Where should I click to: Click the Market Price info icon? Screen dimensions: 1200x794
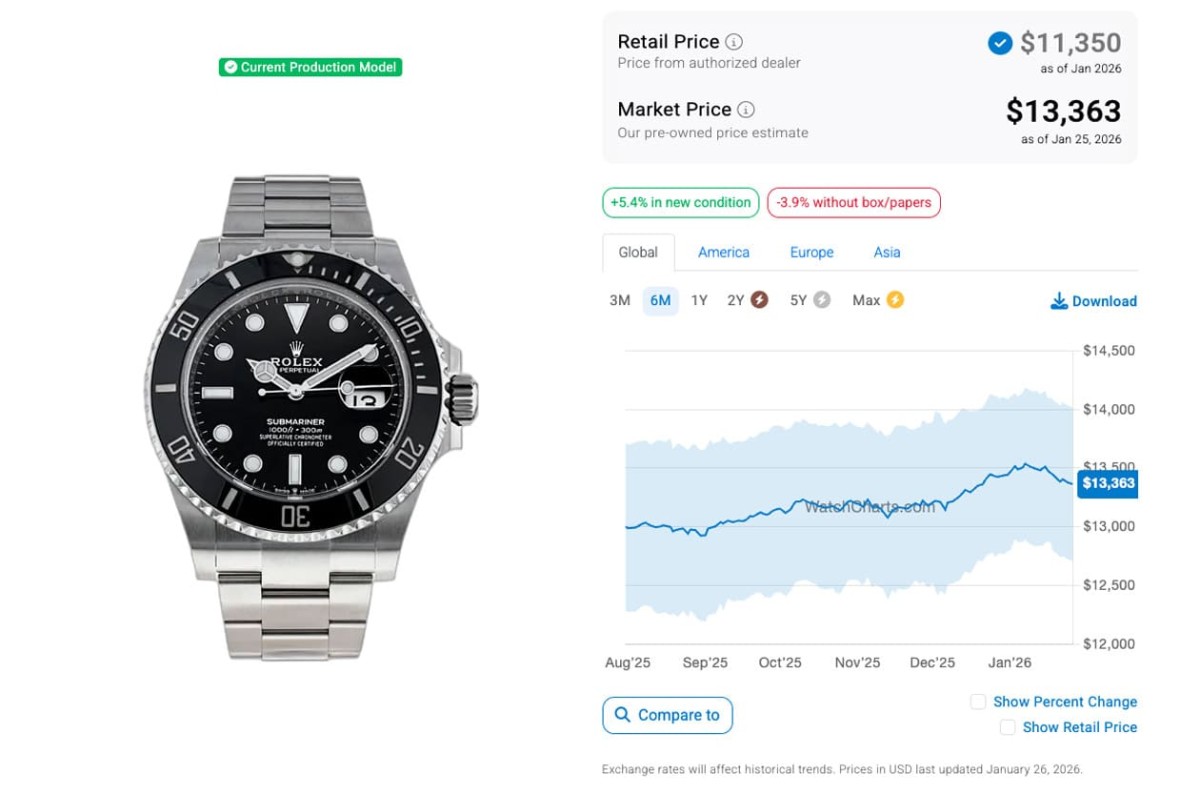pos(746,110)
